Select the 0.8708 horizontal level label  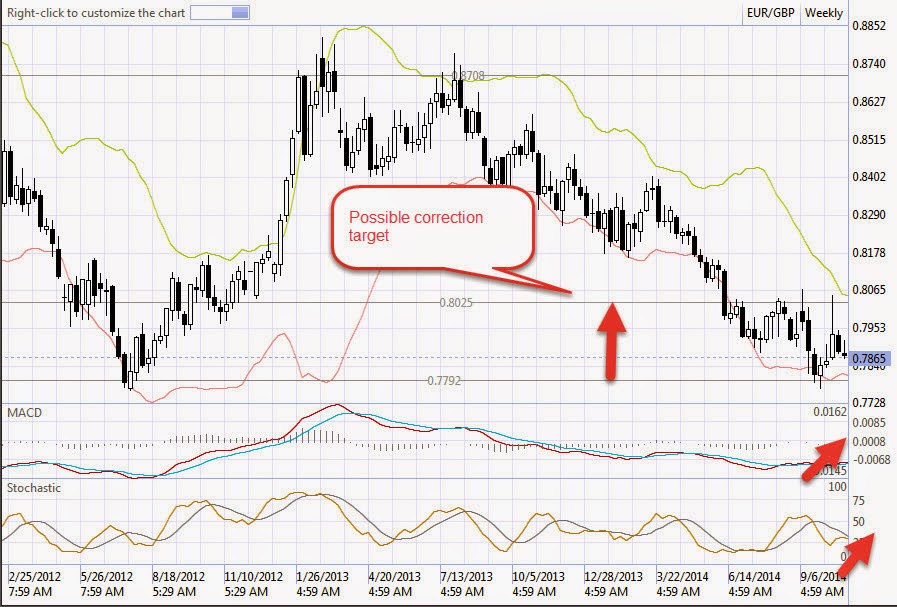pos(467,76)
